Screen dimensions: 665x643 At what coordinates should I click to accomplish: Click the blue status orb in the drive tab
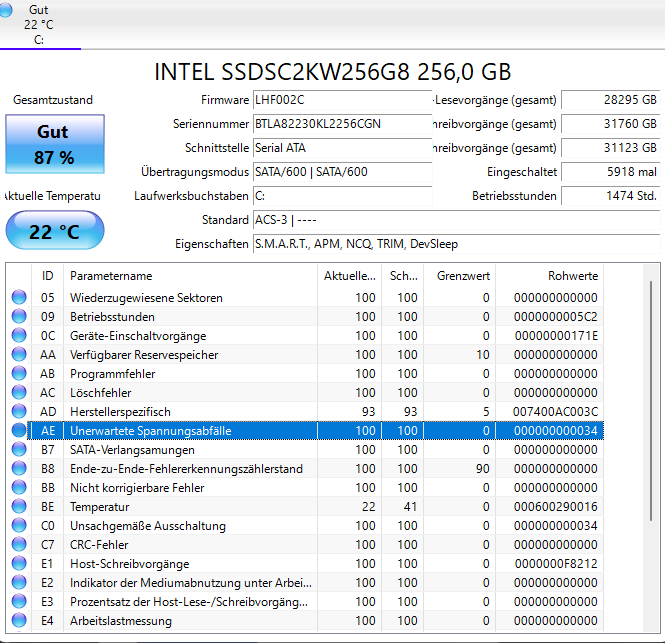click(6, 10)
